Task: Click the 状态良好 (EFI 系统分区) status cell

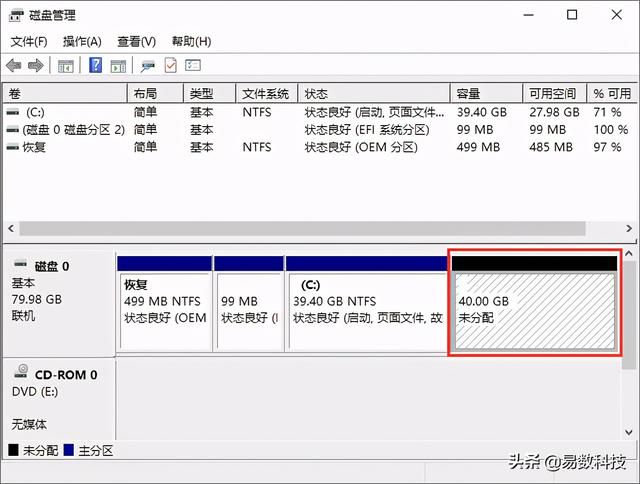Action: point(367,130)
